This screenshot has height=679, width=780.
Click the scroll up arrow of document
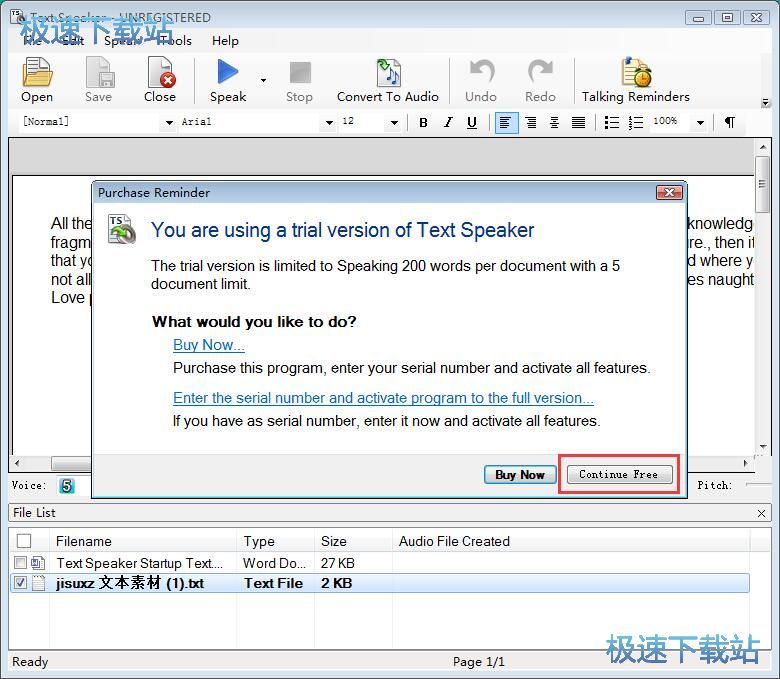pyautogui.click(x=762, y=147)
